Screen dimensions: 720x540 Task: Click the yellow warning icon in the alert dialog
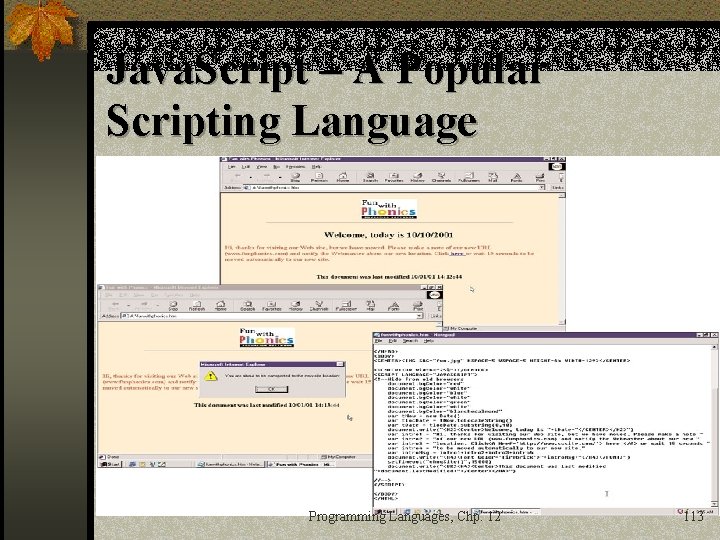tap(210, 376)
